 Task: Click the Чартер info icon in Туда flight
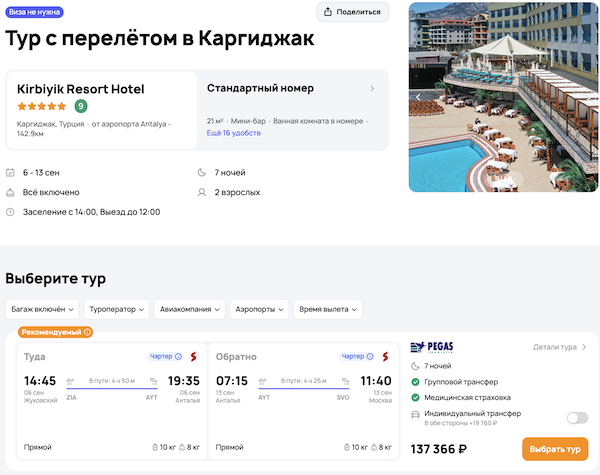coord(178,356)
